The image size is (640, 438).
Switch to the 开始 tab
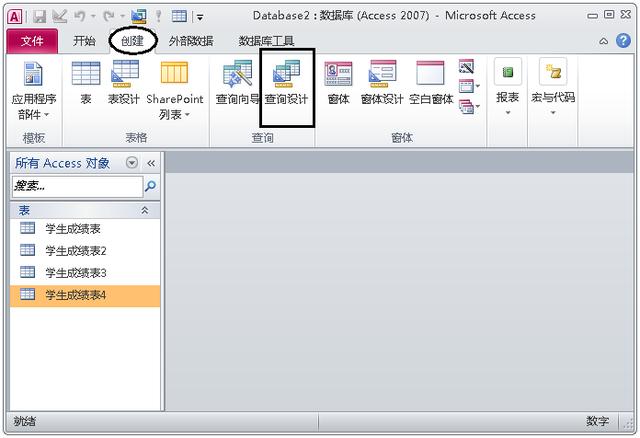pyautogui.click(x=84, y=41)
